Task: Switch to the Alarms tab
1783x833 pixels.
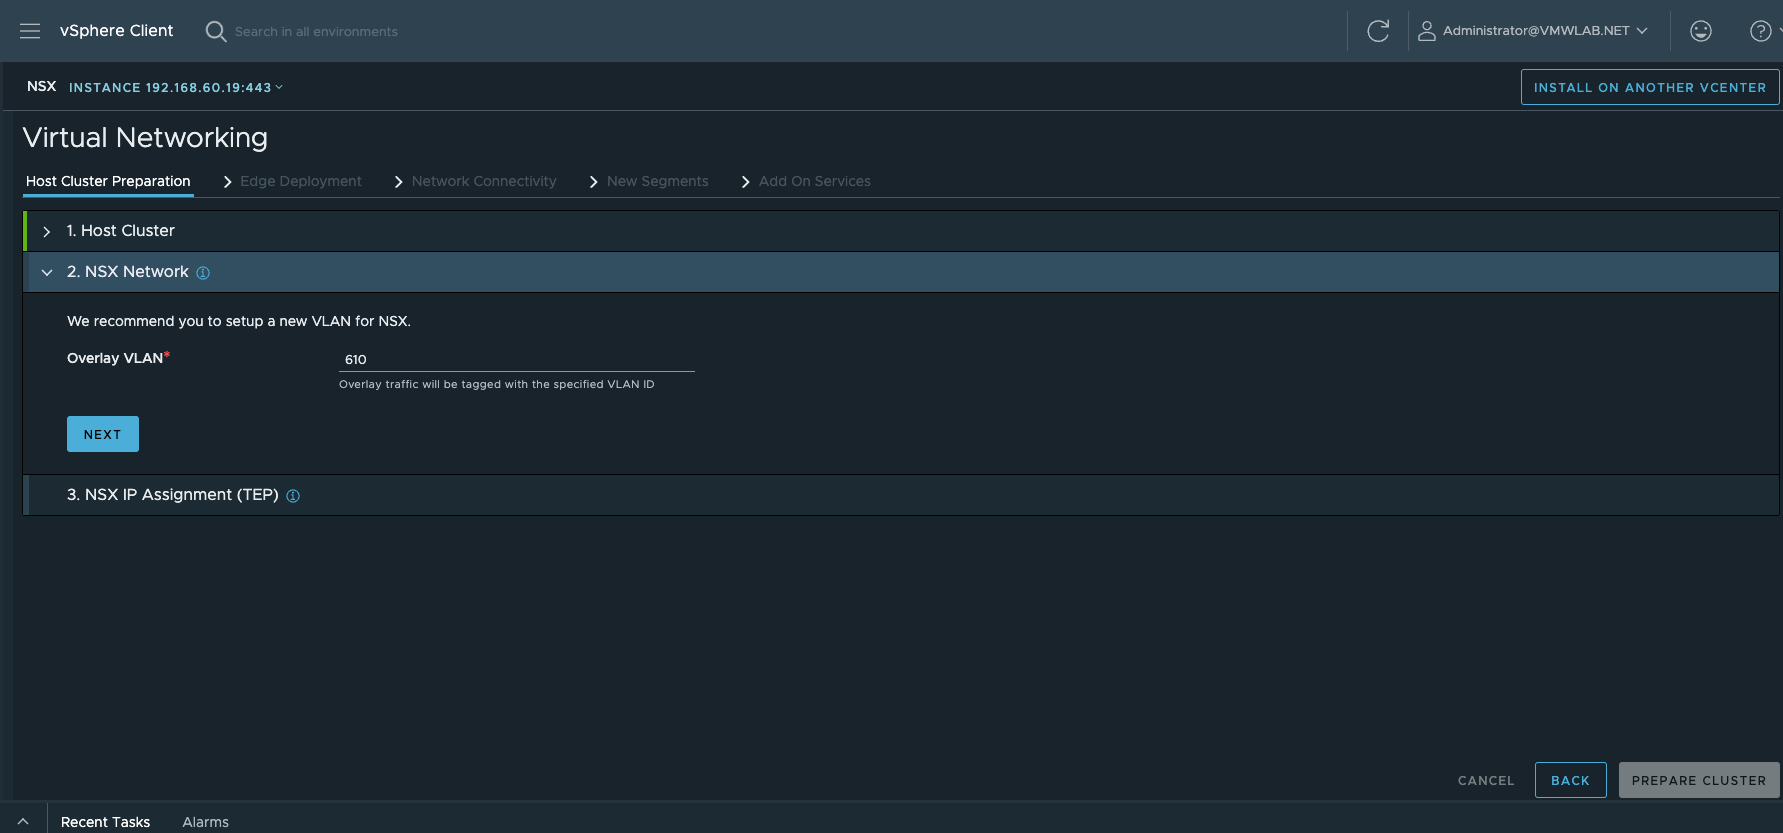Action: [205, 822]
